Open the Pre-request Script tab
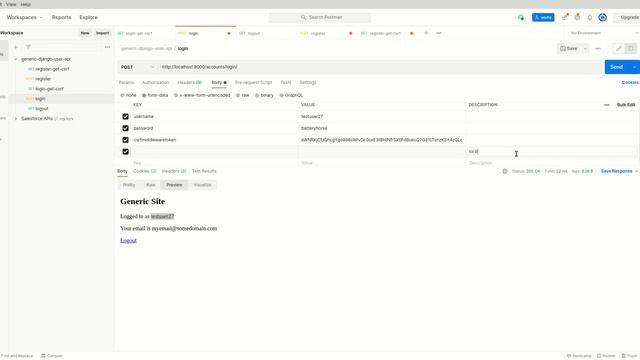Viewport: 640px width, 360px height. 253,82
